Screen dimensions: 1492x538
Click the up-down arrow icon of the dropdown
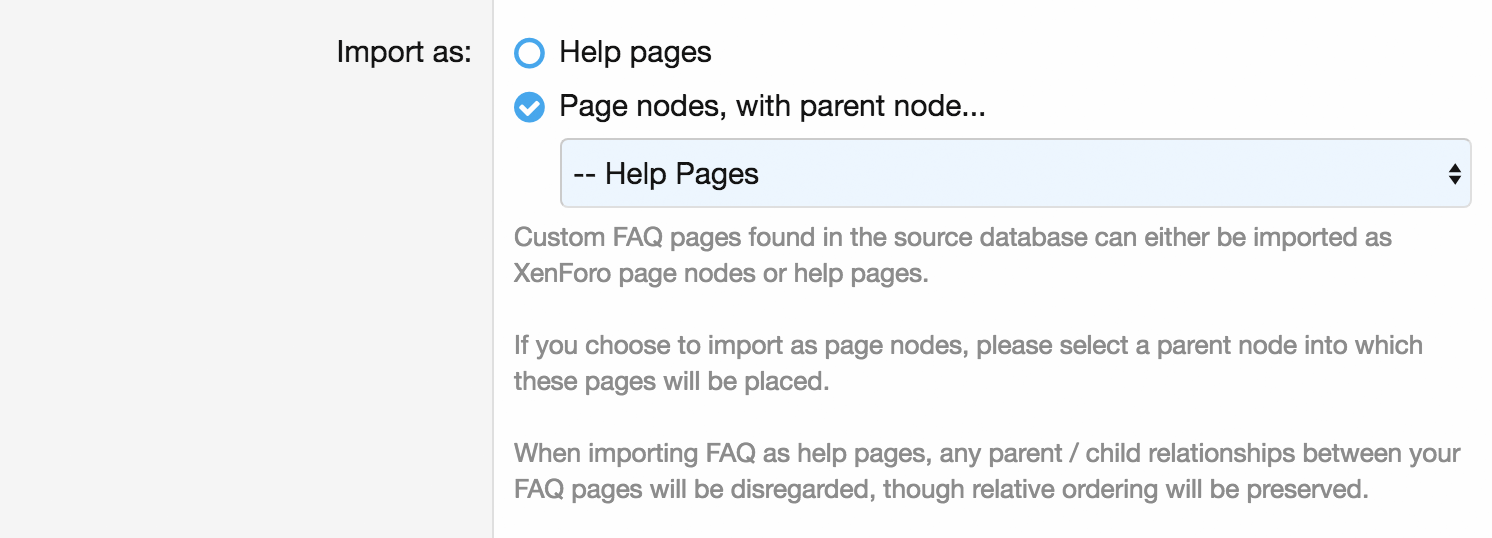tap(1454, 174)
